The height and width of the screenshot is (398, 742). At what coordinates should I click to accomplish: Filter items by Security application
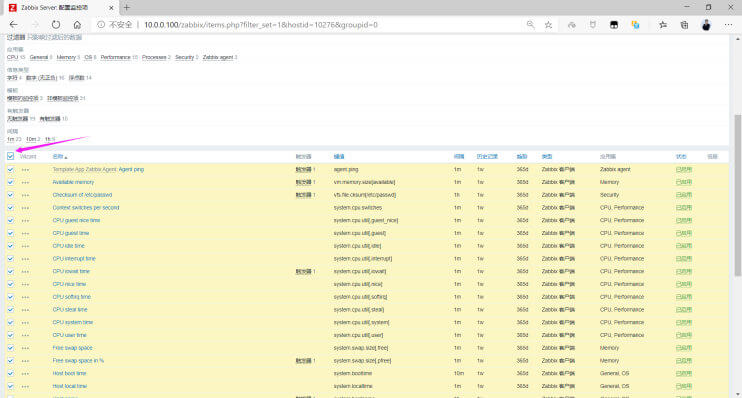[185, 57]
